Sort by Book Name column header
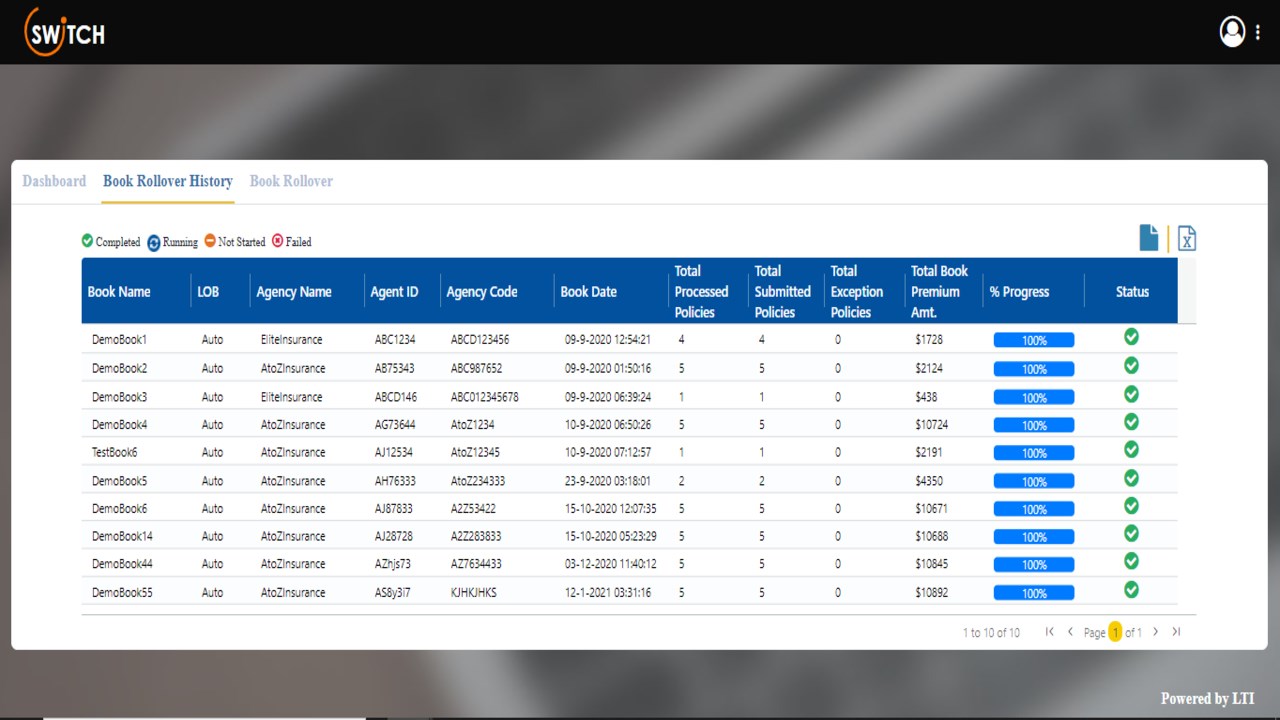Image resolution: width=1280 pixels, height=720 pixels. click(x=119, y=292)
